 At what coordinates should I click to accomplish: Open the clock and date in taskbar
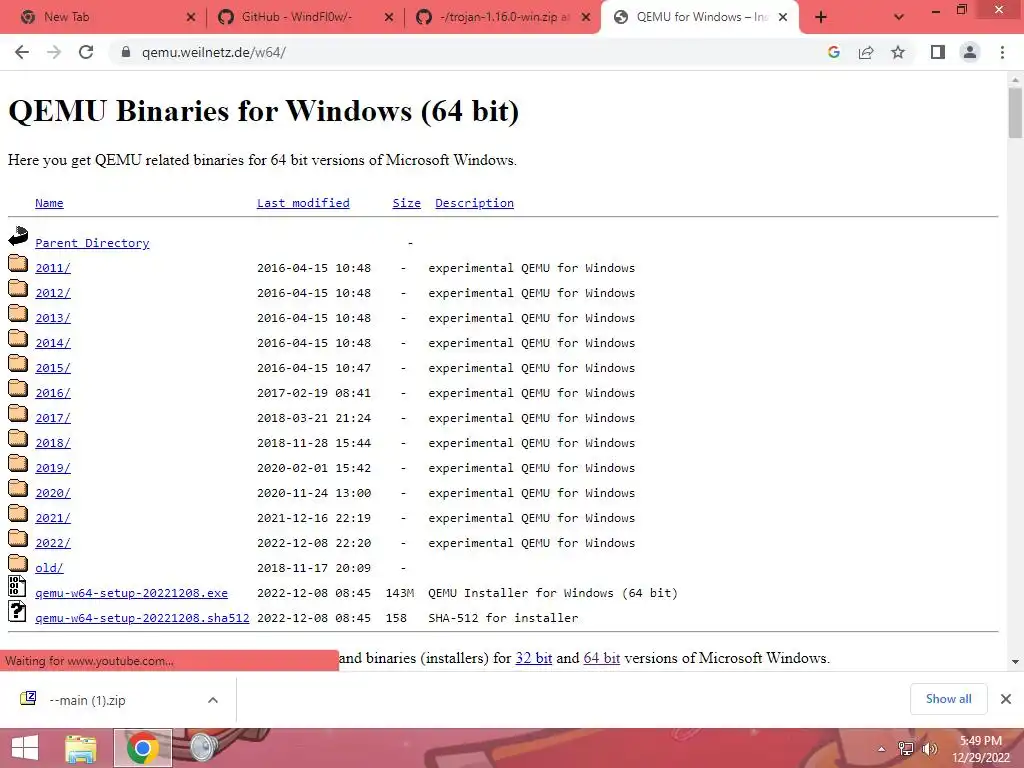click(981, 749)
